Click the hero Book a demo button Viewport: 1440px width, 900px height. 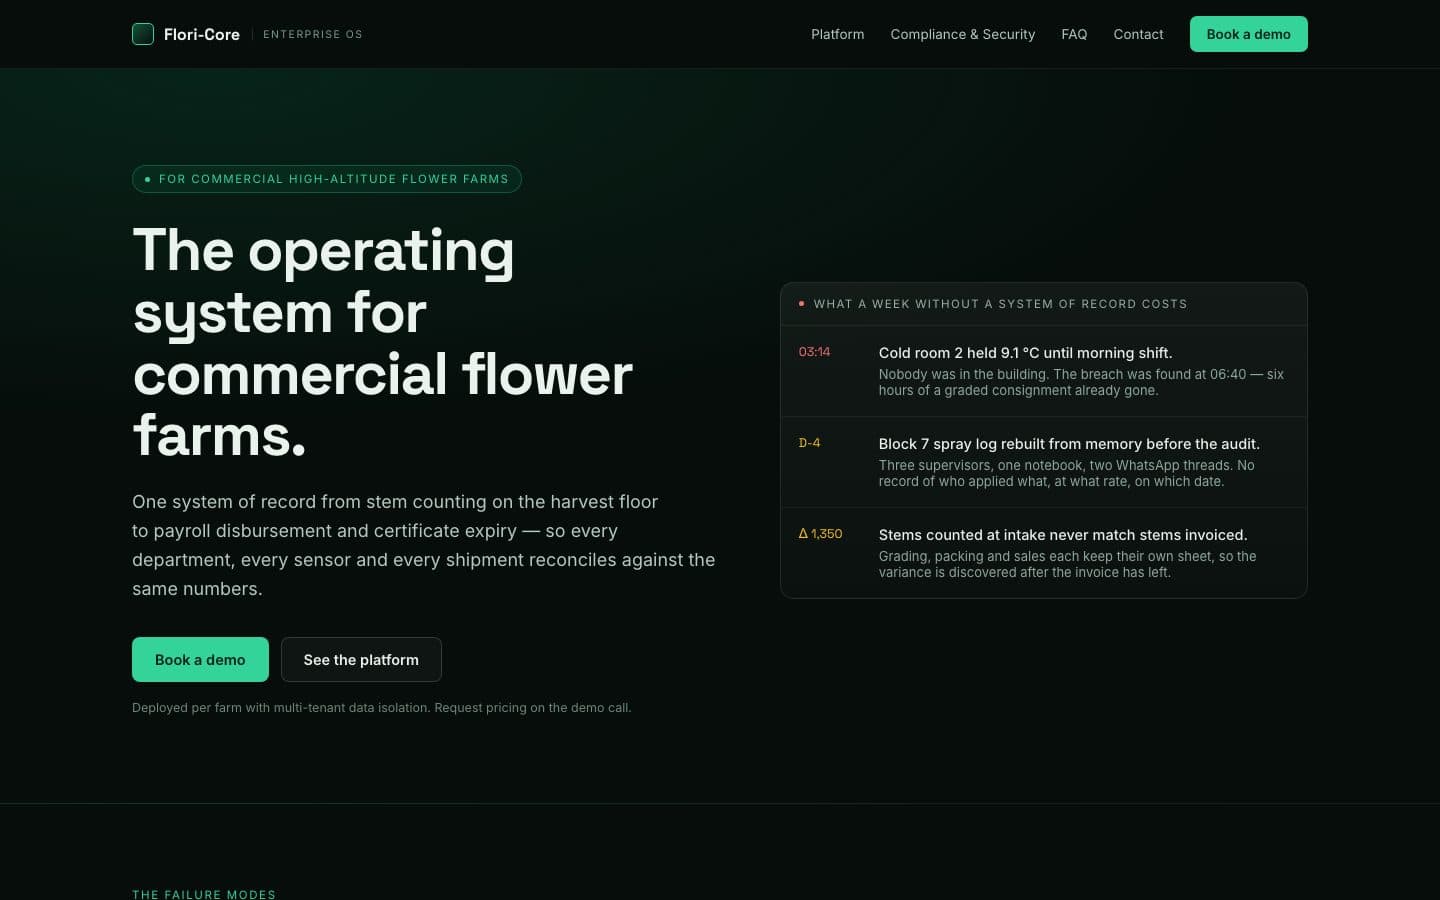pos(200,660)
